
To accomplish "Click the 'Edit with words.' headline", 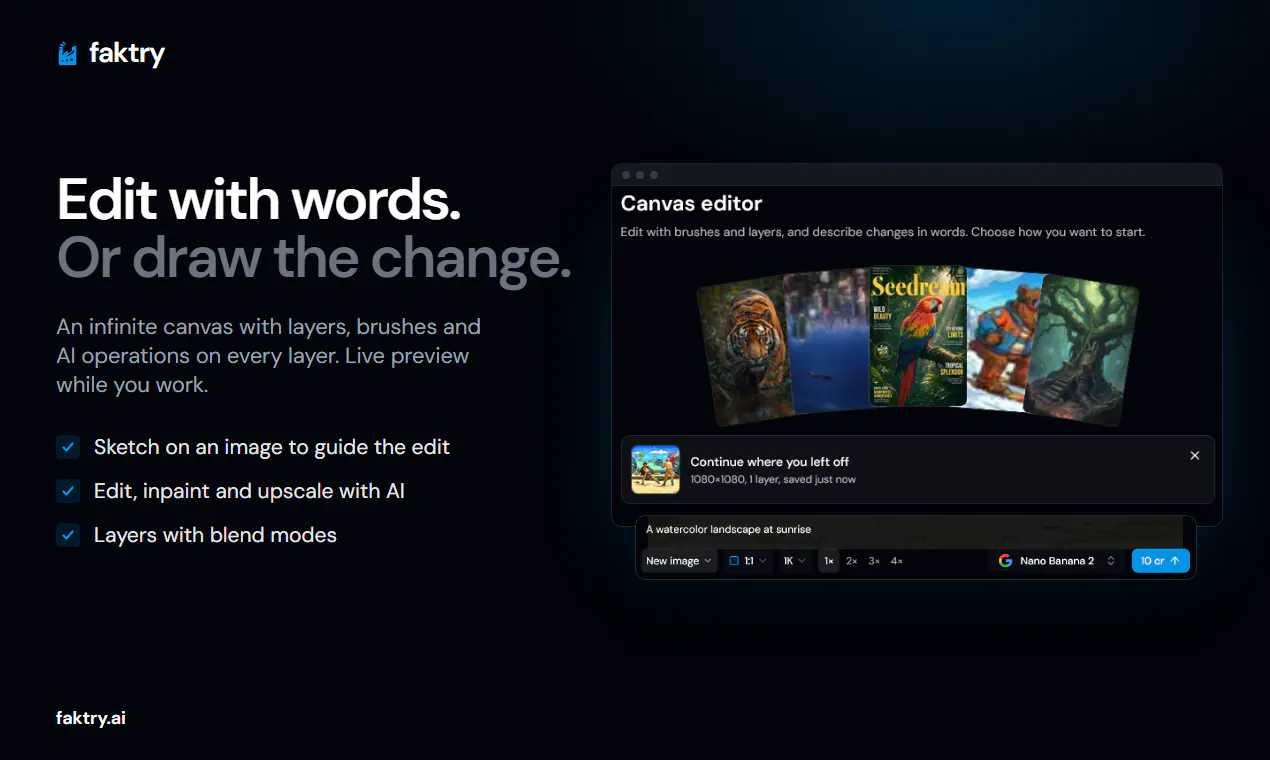I will point(259,200).
